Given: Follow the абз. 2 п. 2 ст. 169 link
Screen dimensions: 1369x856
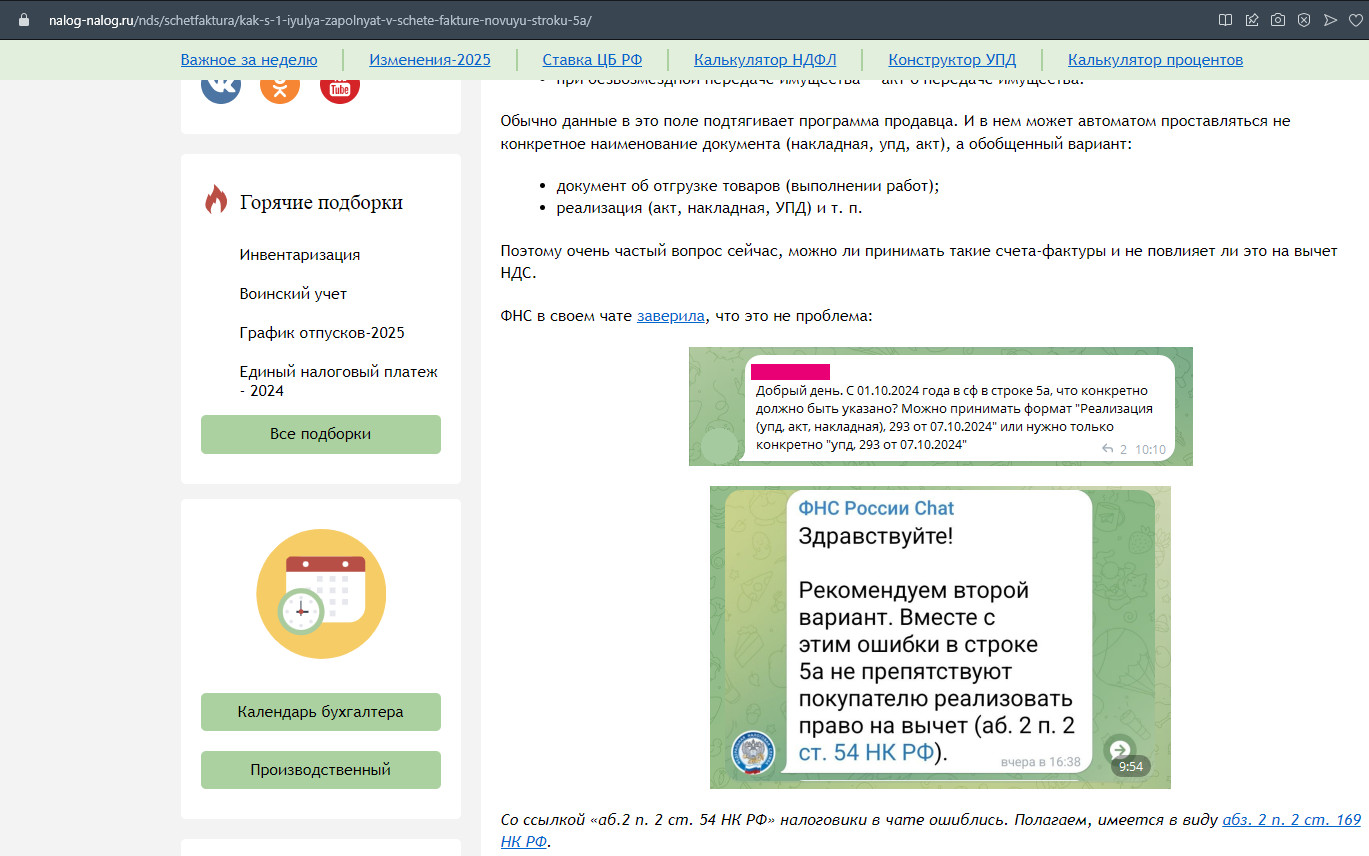Looking at the screenshot, I should 1291,820.
